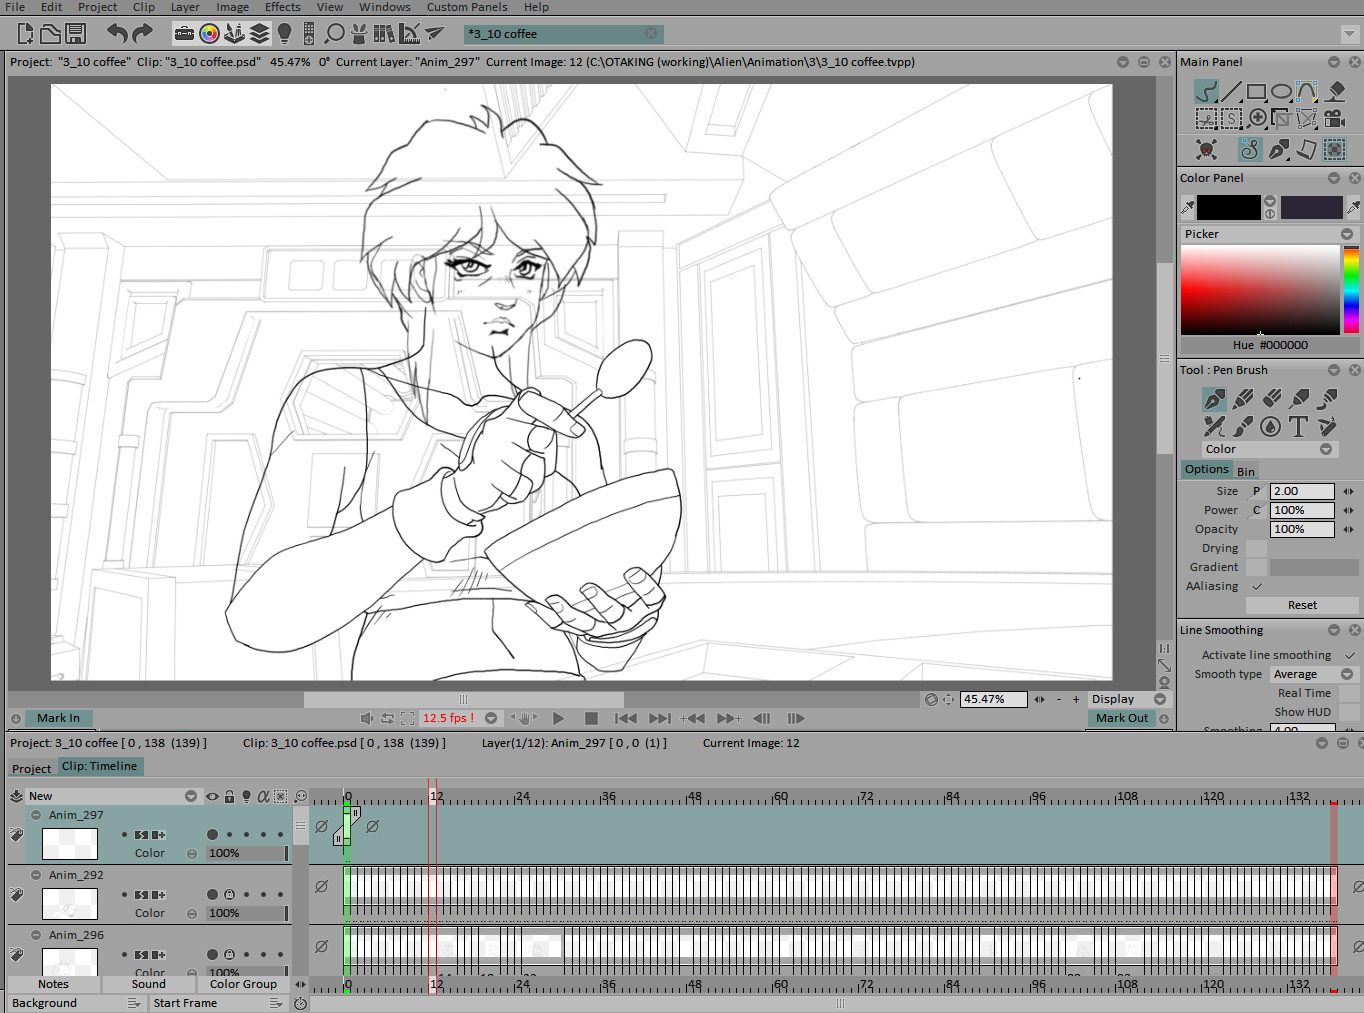
Task: Open the New layer dropdown
Action: pyautogui.click(x=113, y=796)
